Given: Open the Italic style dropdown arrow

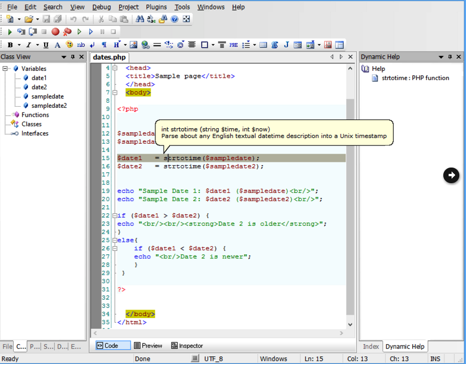Looking at the screenshot, I should 37,45.
